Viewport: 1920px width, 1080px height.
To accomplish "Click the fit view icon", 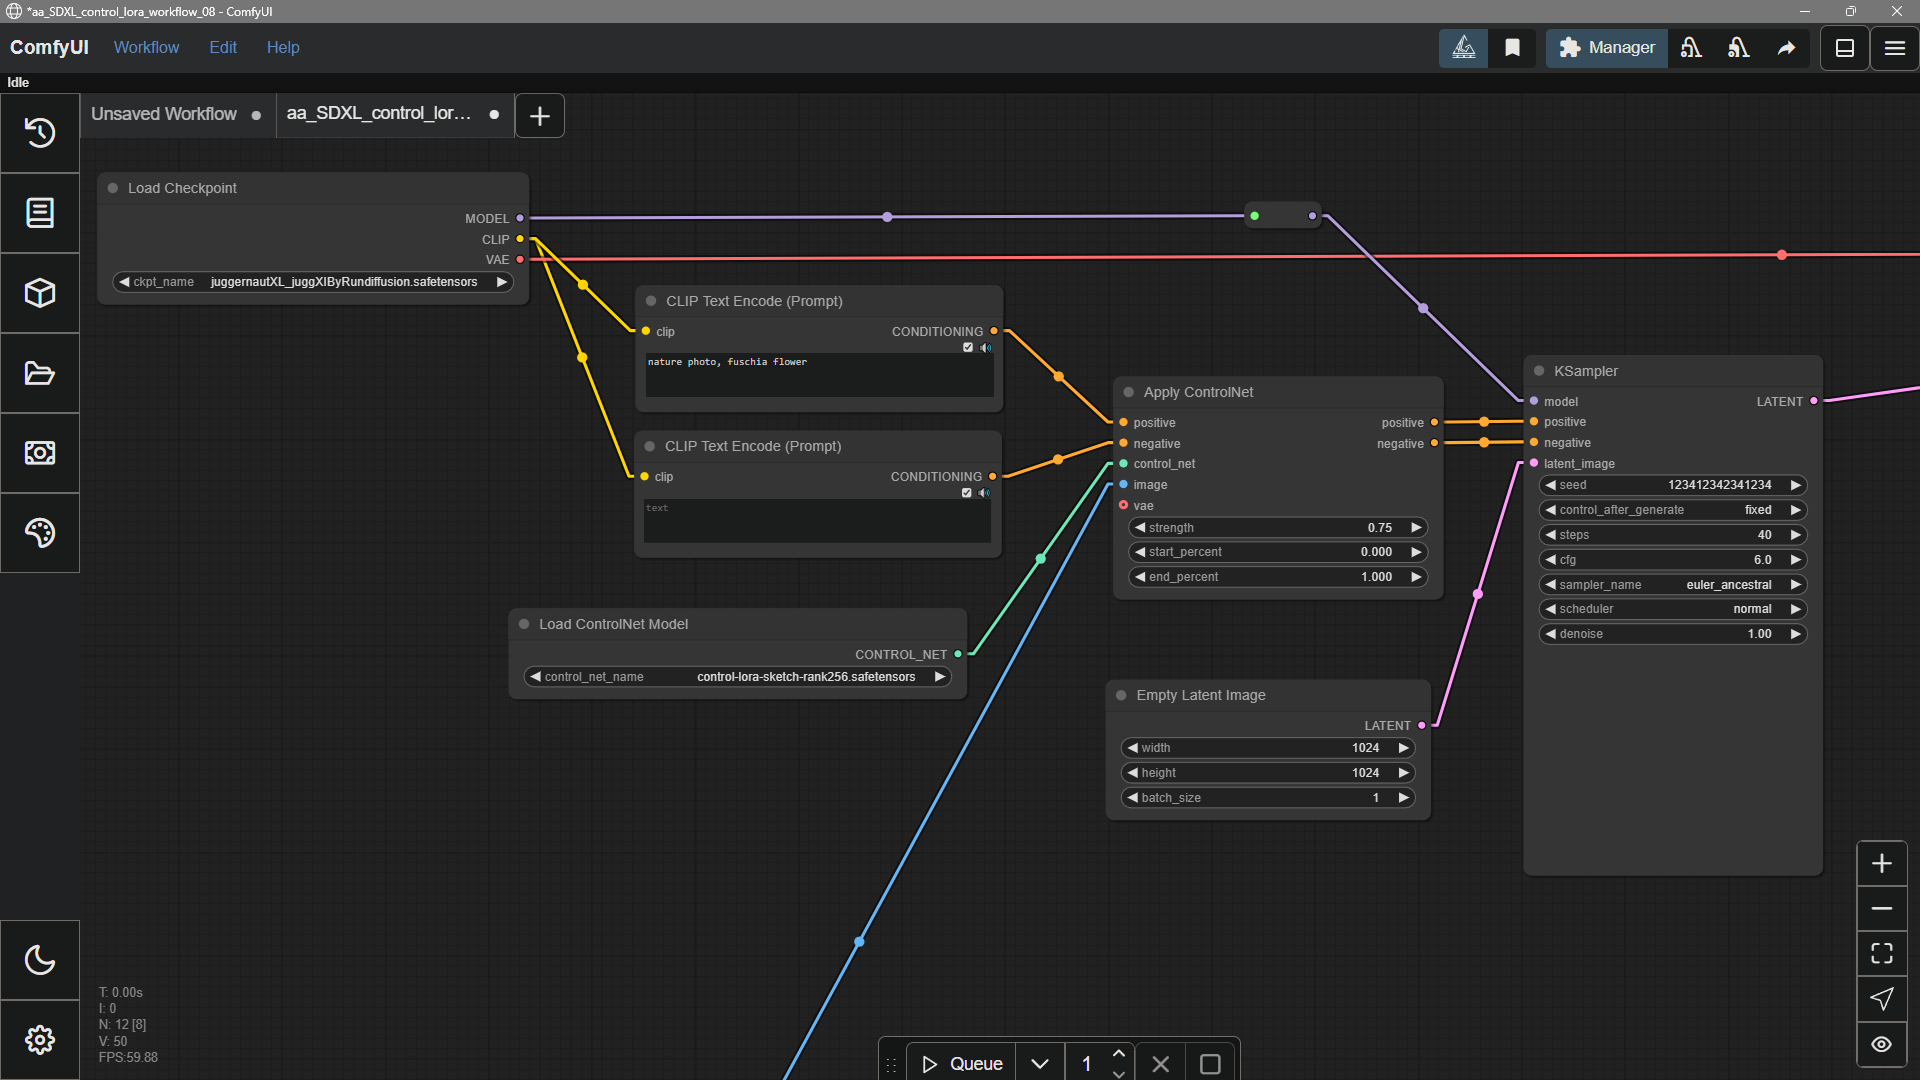I will coord(1881,953).
